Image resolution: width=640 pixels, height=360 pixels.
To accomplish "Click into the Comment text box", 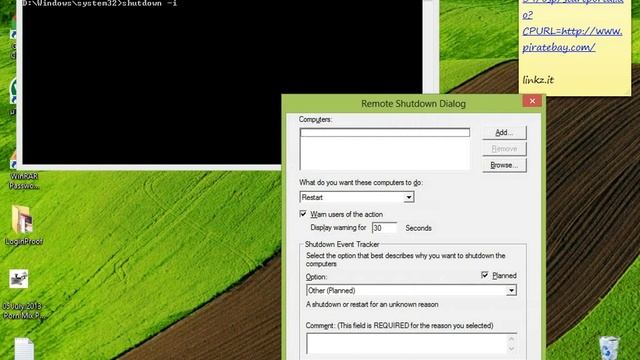I will tap(408, 344).
